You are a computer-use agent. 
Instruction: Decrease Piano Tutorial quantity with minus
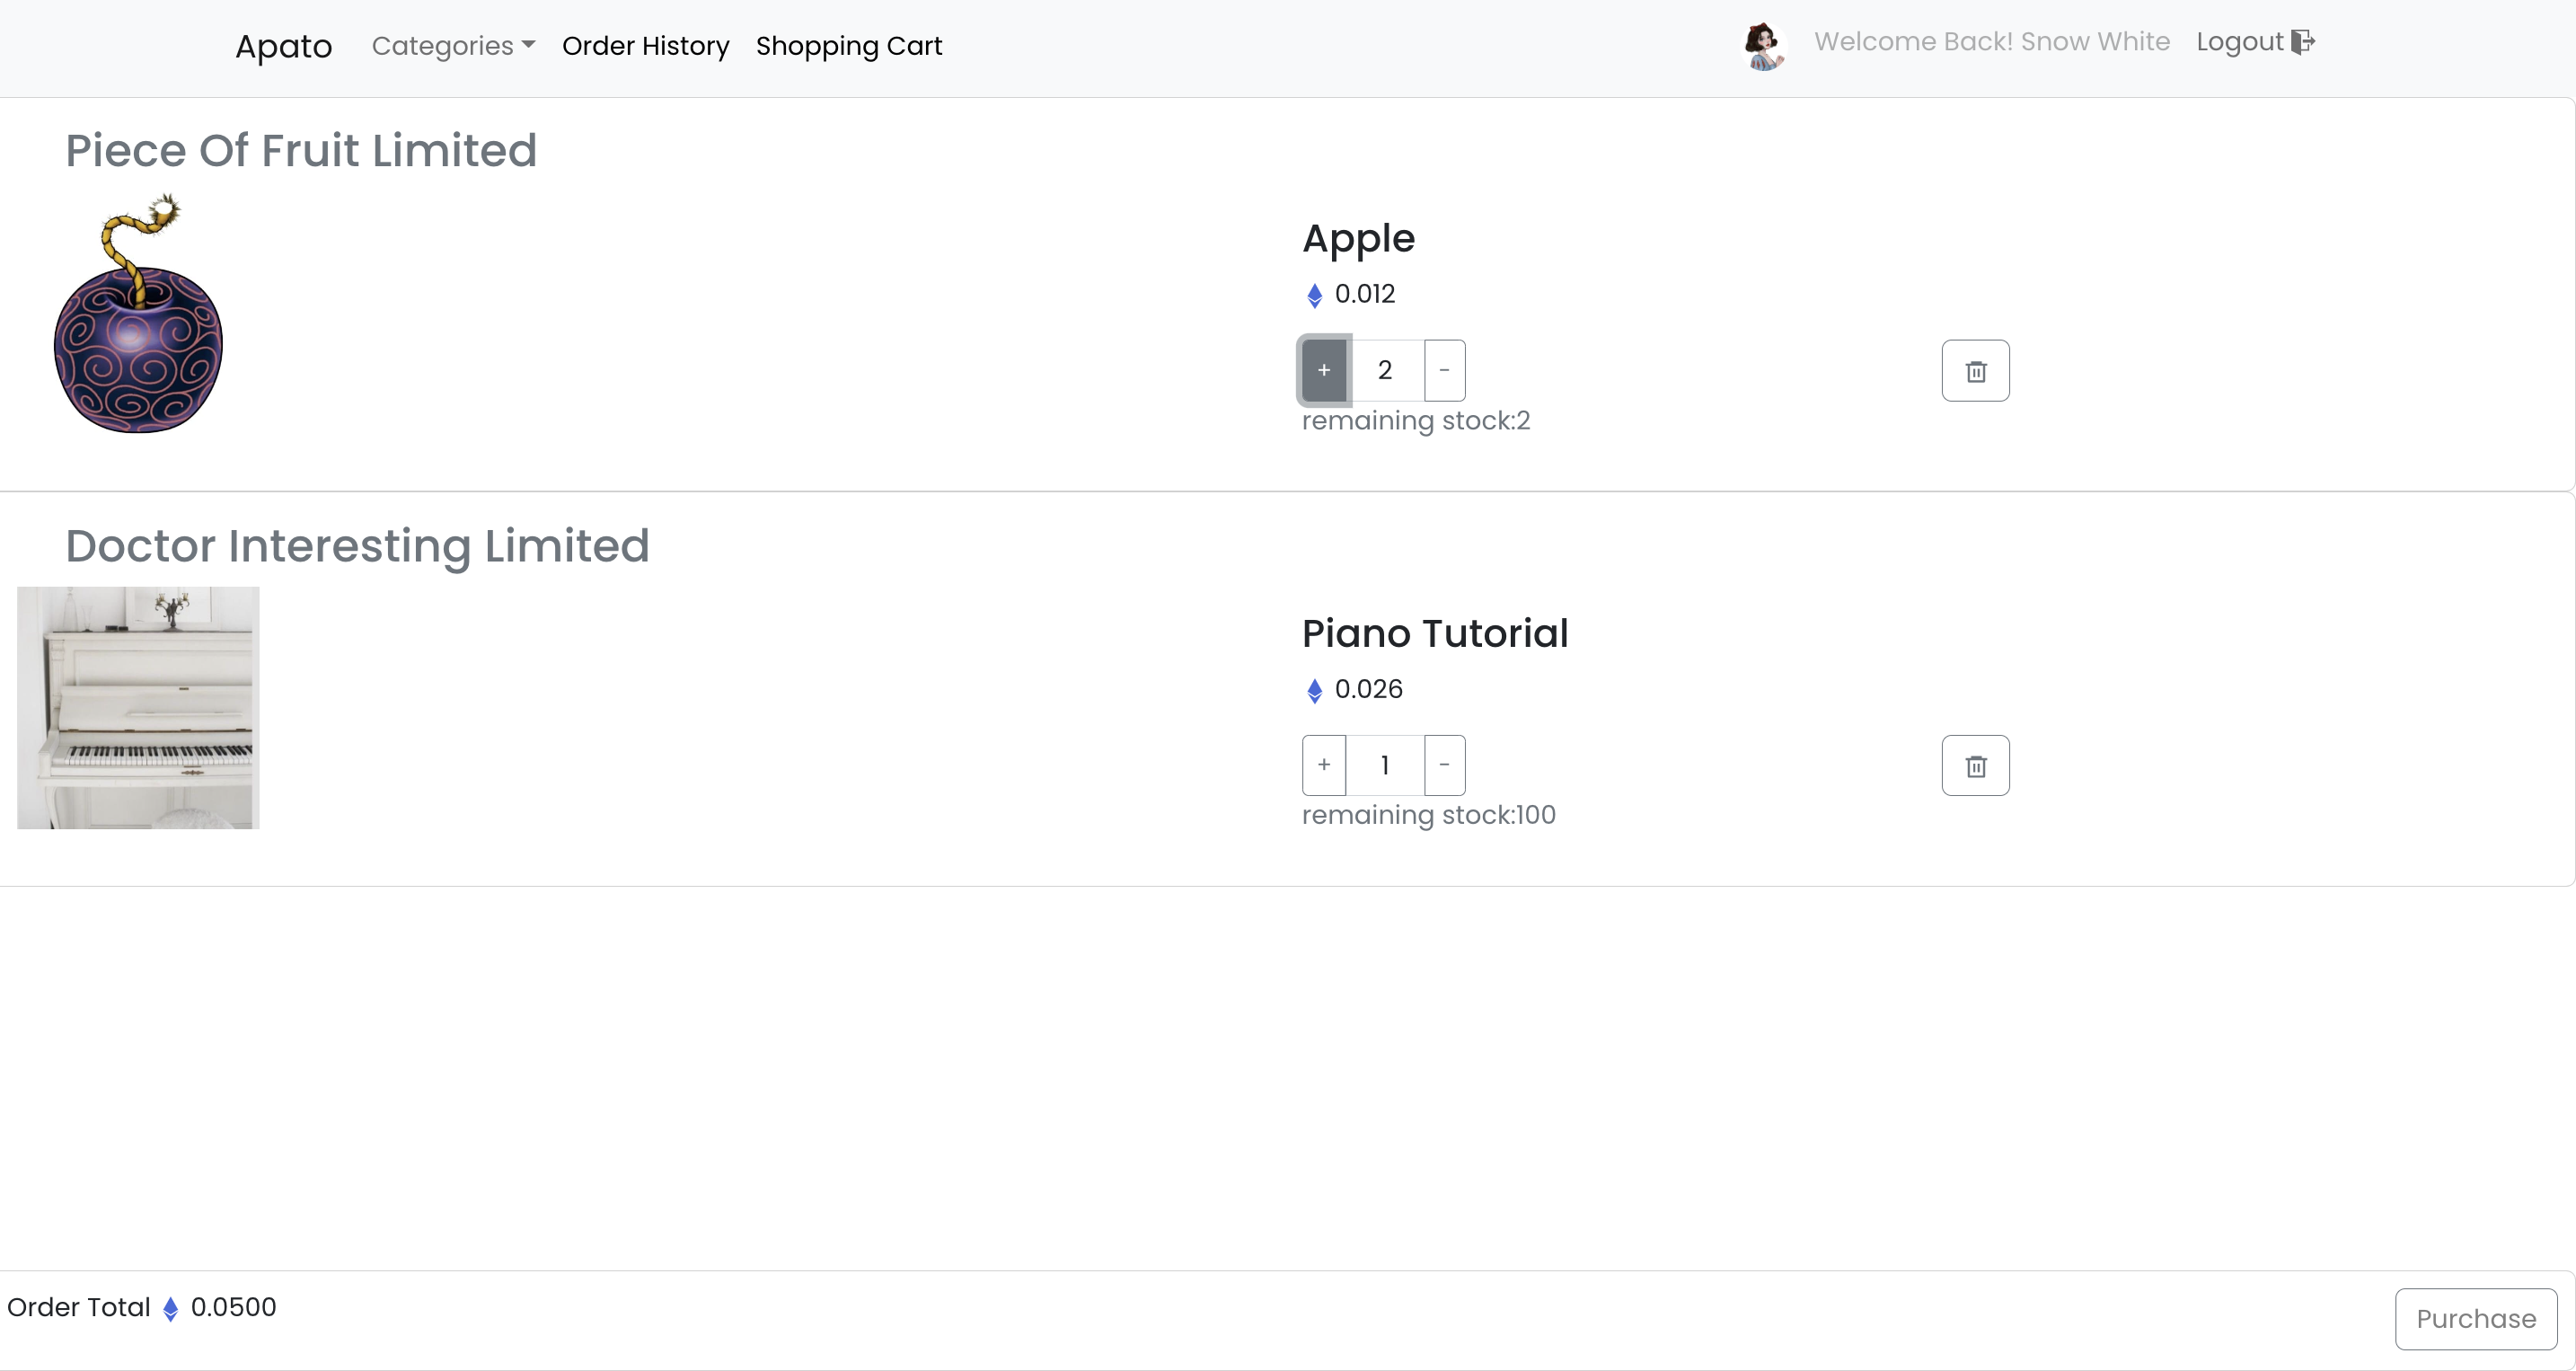[x=1444, y=765]
